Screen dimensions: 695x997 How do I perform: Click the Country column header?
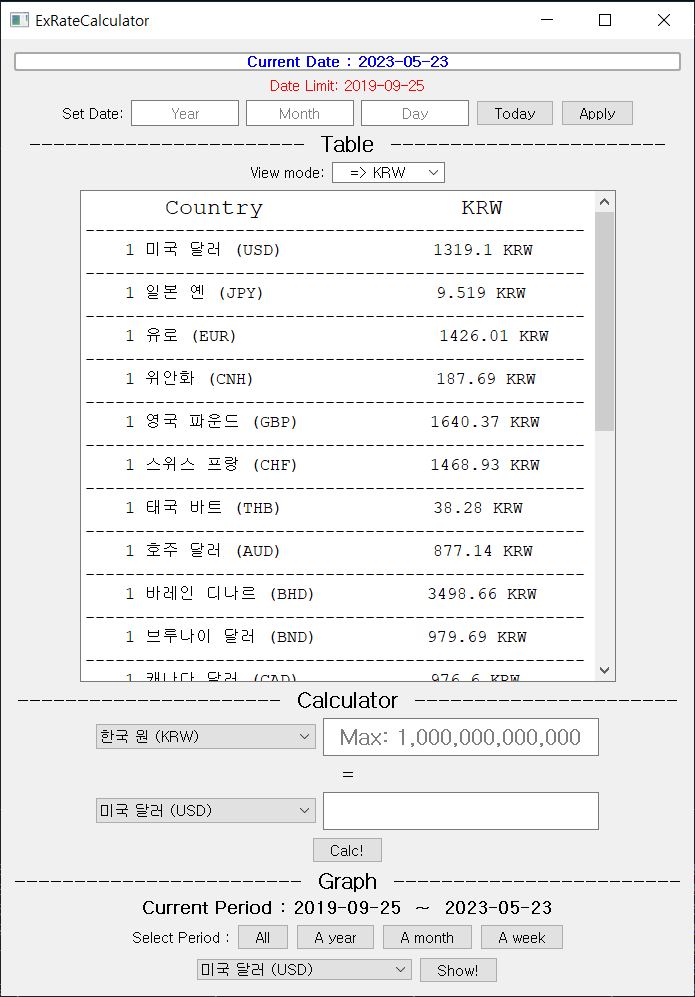(x=214, y=208)
